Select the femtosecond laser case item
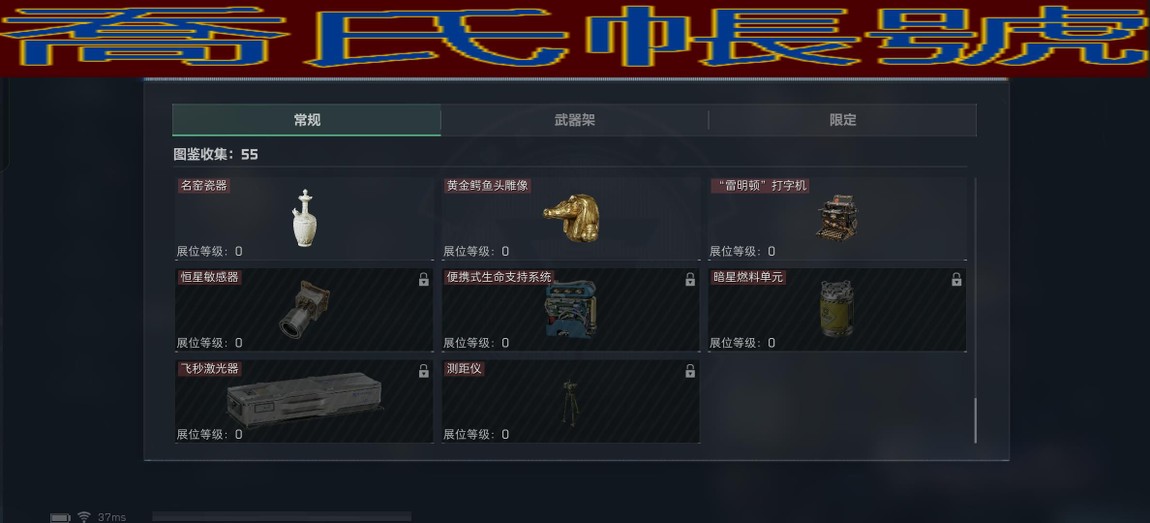Image resolution: width=1150 pixels, height=523 pixels. (304, 400)
